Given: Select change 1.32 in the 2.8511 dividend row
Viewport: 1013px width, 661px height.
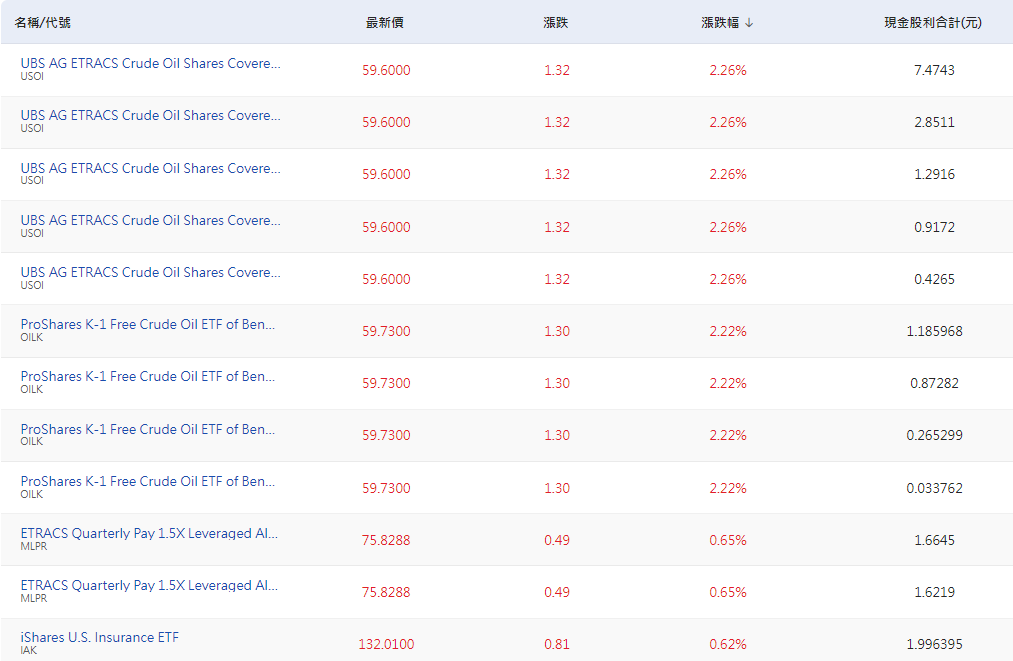Looking at the screenshot, I should point(557,122).
